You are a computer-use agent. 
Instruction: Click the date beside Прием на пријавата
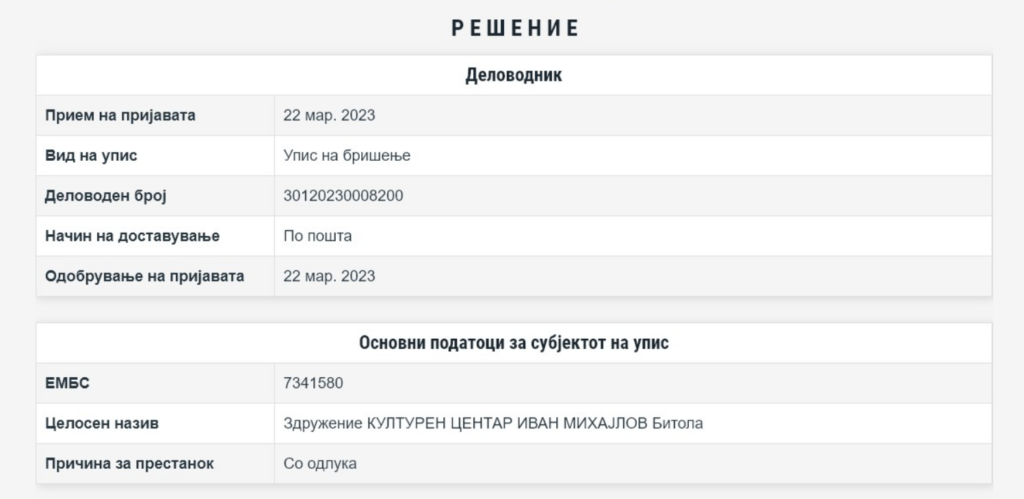click(x=329, y=115)
